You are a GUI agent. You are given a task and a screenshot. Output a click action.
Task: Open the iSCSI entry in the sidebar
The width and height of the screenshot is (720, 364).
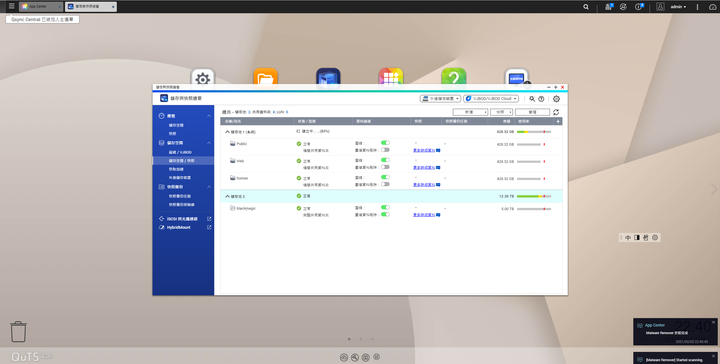182,218
